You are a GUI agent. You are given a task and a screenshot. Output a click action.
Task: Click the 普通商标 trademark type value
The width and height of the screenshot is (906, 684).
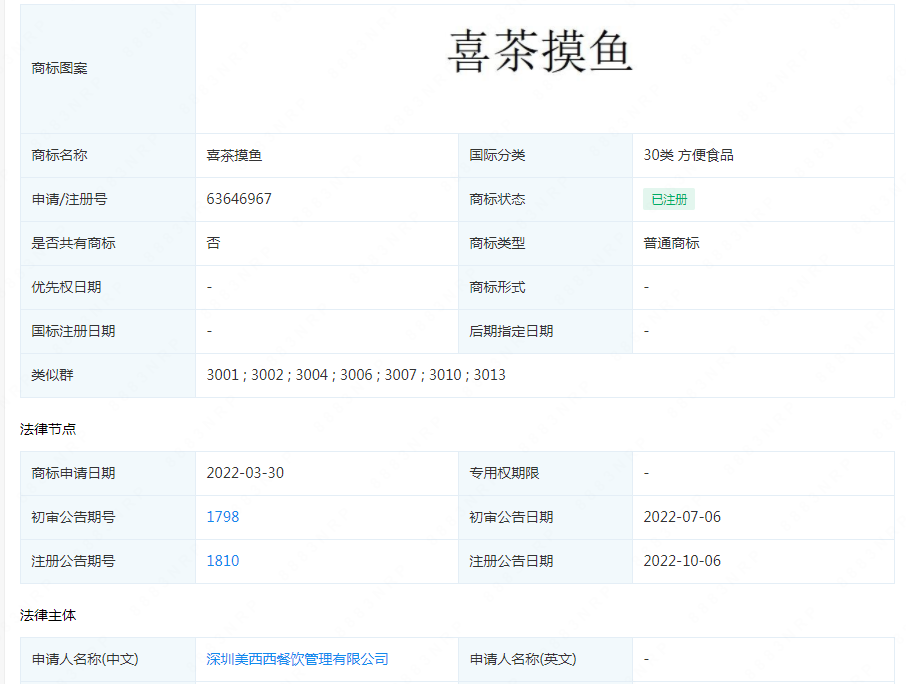tap(672, 243)
